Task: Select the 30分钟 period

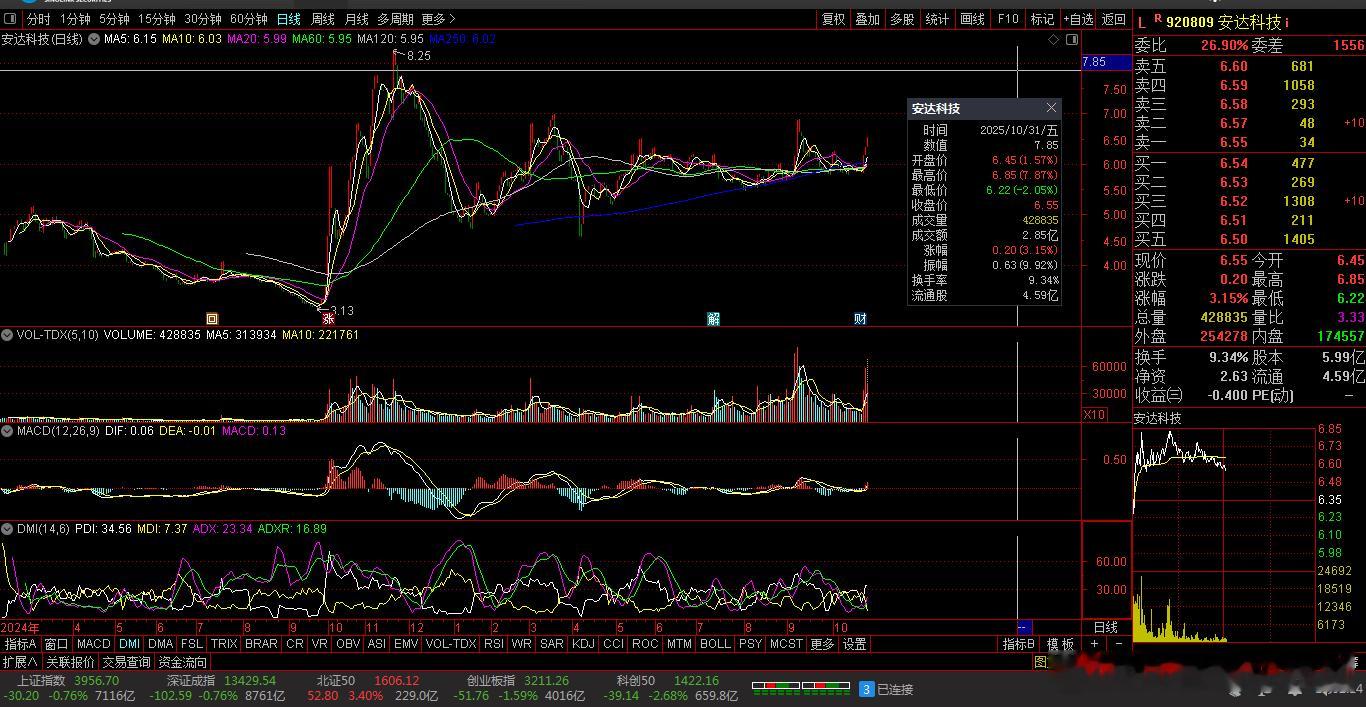Action: (203, 19)
